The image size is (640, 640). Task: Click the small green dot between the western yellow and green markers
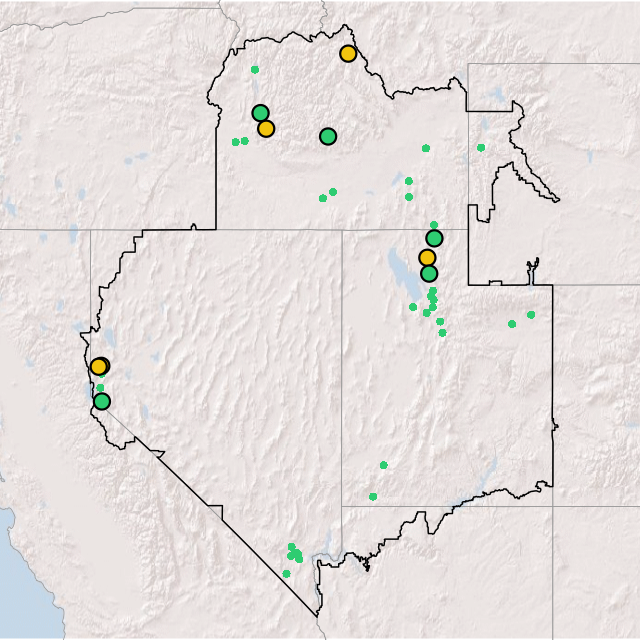100,388
